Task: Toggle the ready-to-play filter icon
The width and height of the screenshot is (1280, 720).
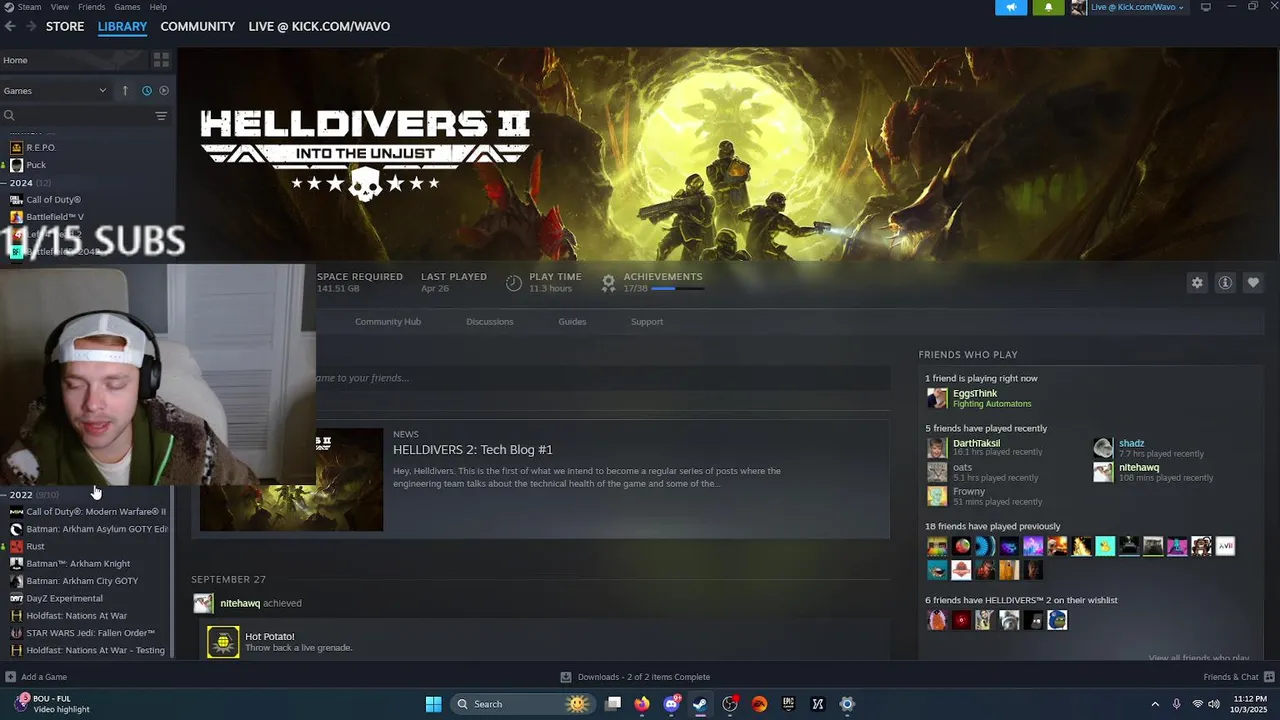Action: 164,91
